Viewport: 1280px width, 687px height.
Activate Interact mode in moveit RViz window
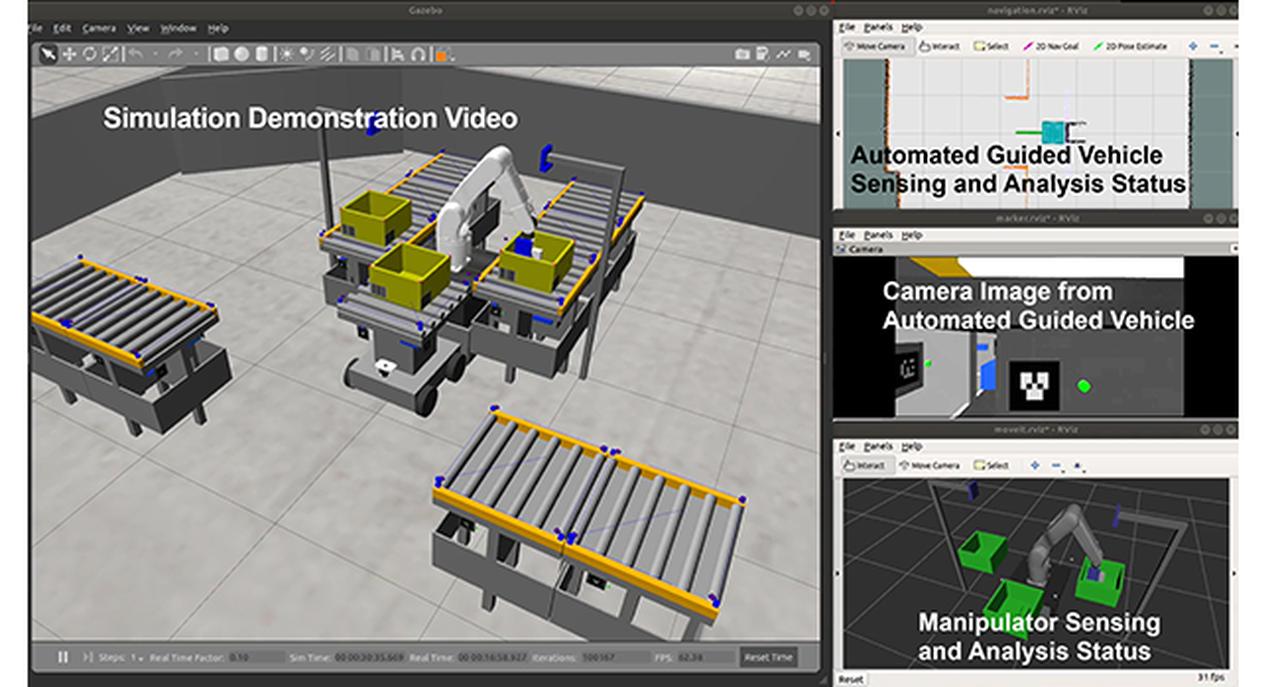tap(862, 466)
